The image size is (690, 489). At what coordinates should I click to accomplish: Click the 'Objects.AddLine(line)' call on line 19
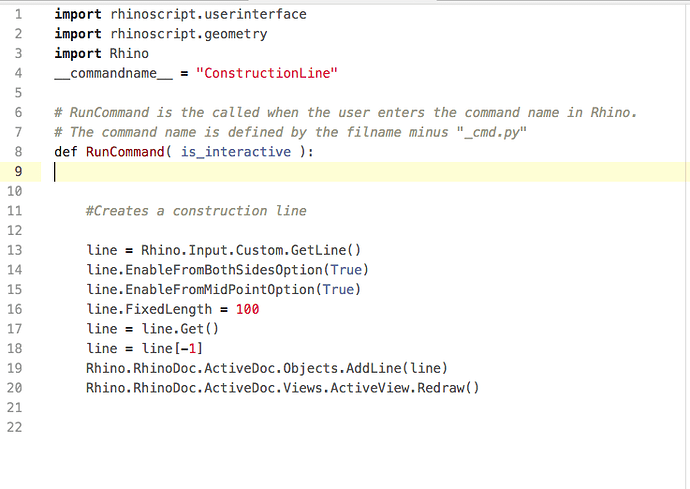[365, 368]
